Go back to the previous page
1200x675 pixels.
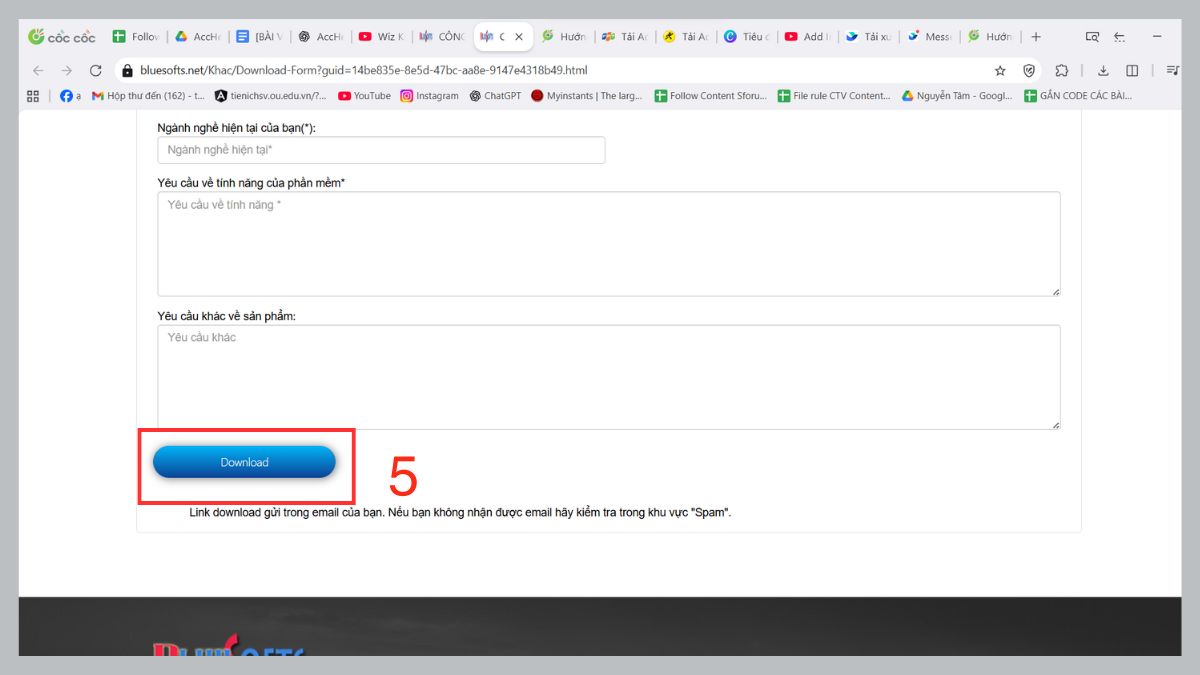[38, 71]
